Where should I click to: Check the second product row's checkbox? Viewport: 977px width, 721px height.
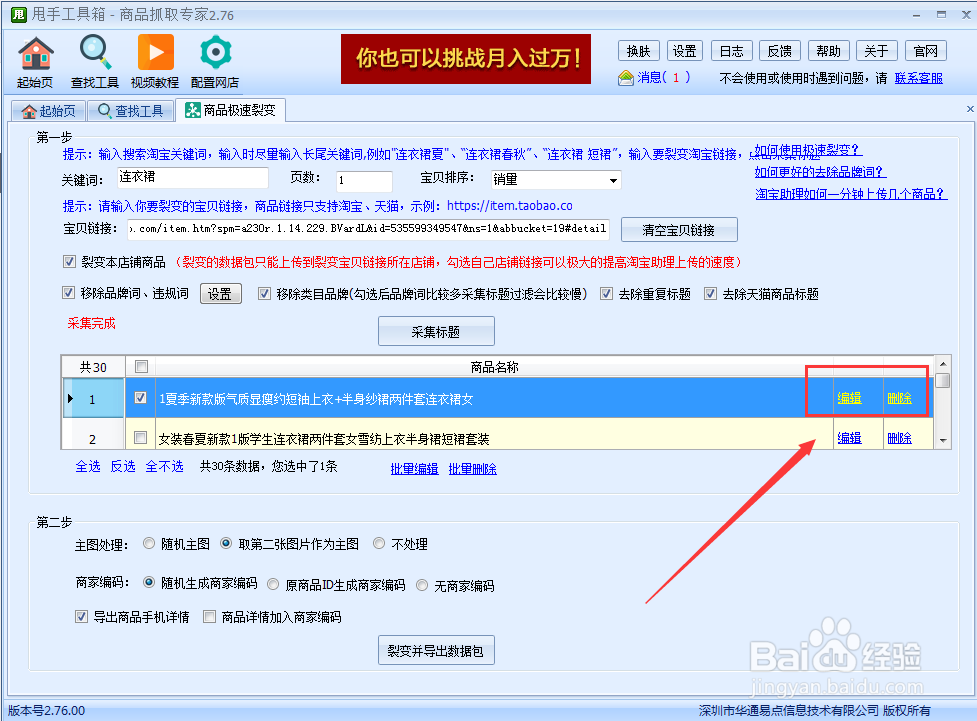[x=140, y=436]
